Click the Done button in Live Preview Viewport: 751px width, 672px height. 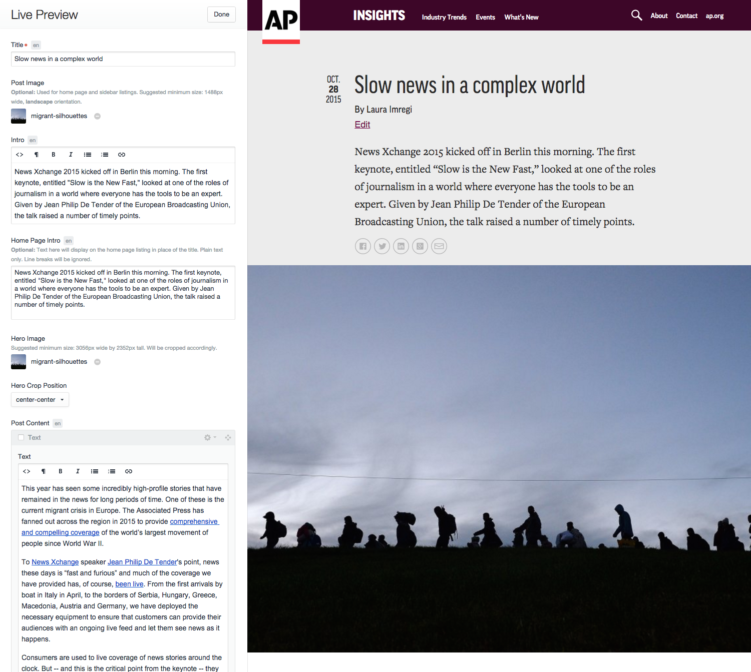[x=221, y=14]
